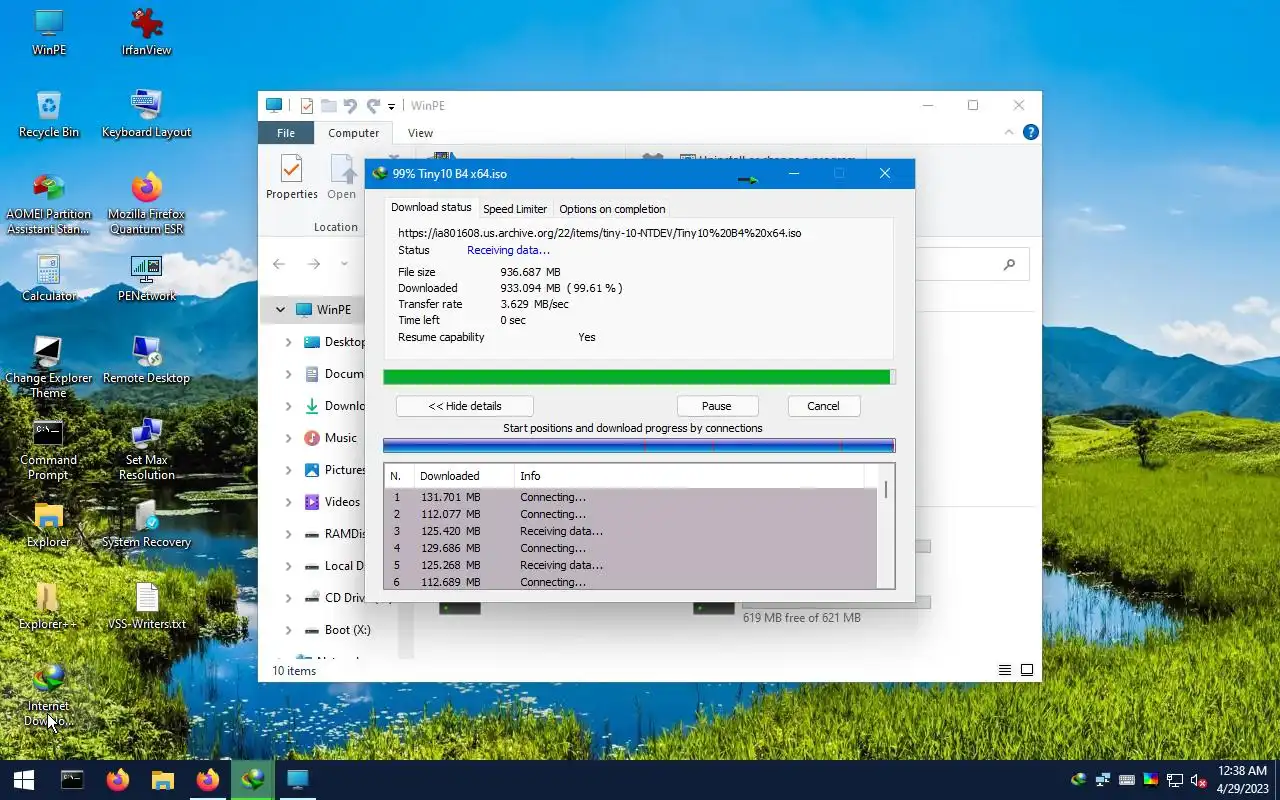1280x800 pixels.
Task: Switch Explorer to details view icon
Action: click(x=1005, y=670)
